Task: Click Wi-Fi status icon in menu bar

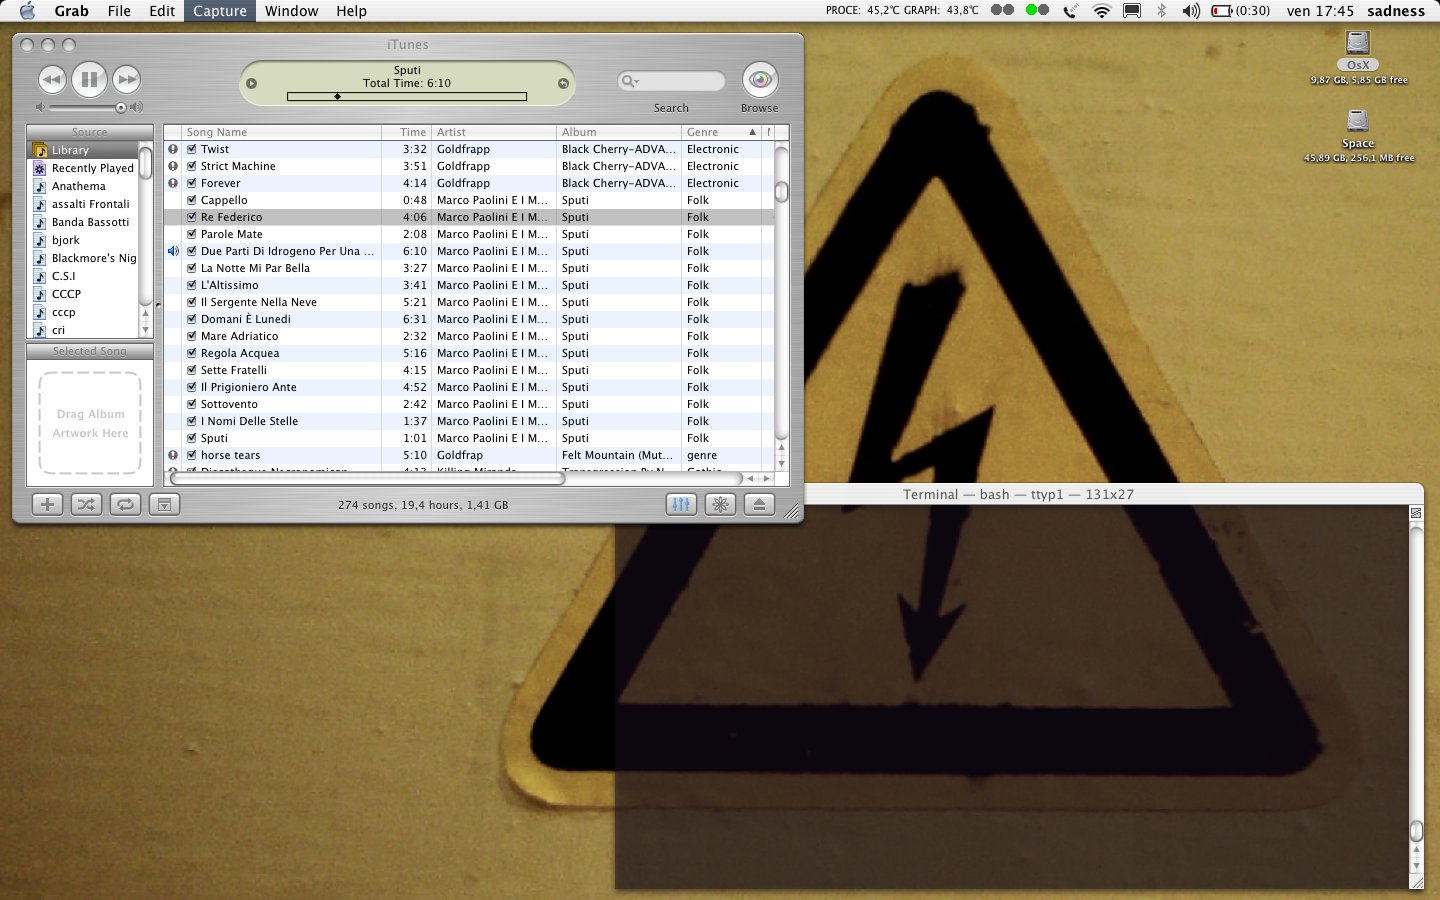Action: tap(1102, 11)
